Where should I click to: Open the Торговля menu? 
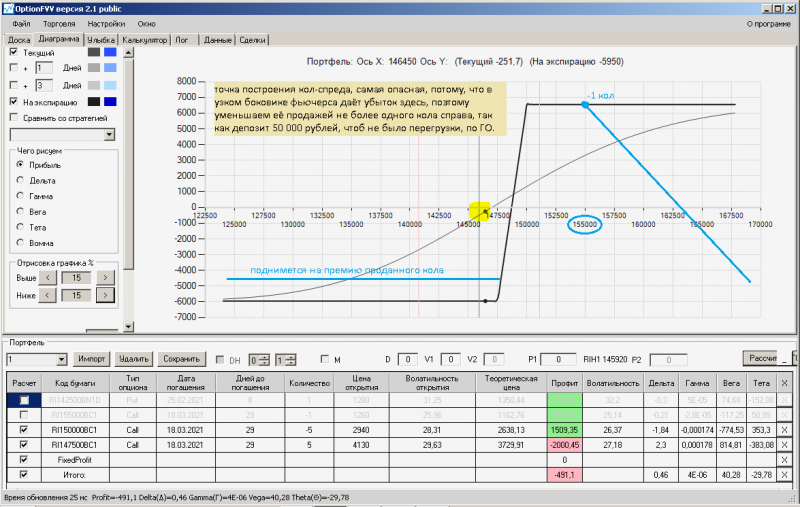(x=59, y=24)
